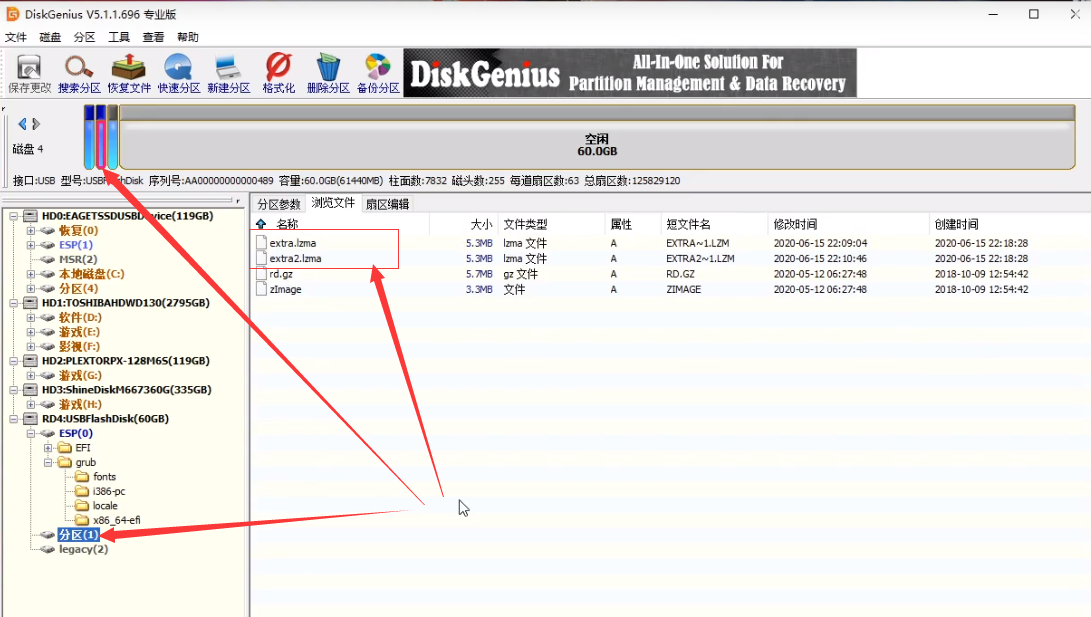Switch to the 扇区编辑 tab
The image size is (1091, 617).
388,204
